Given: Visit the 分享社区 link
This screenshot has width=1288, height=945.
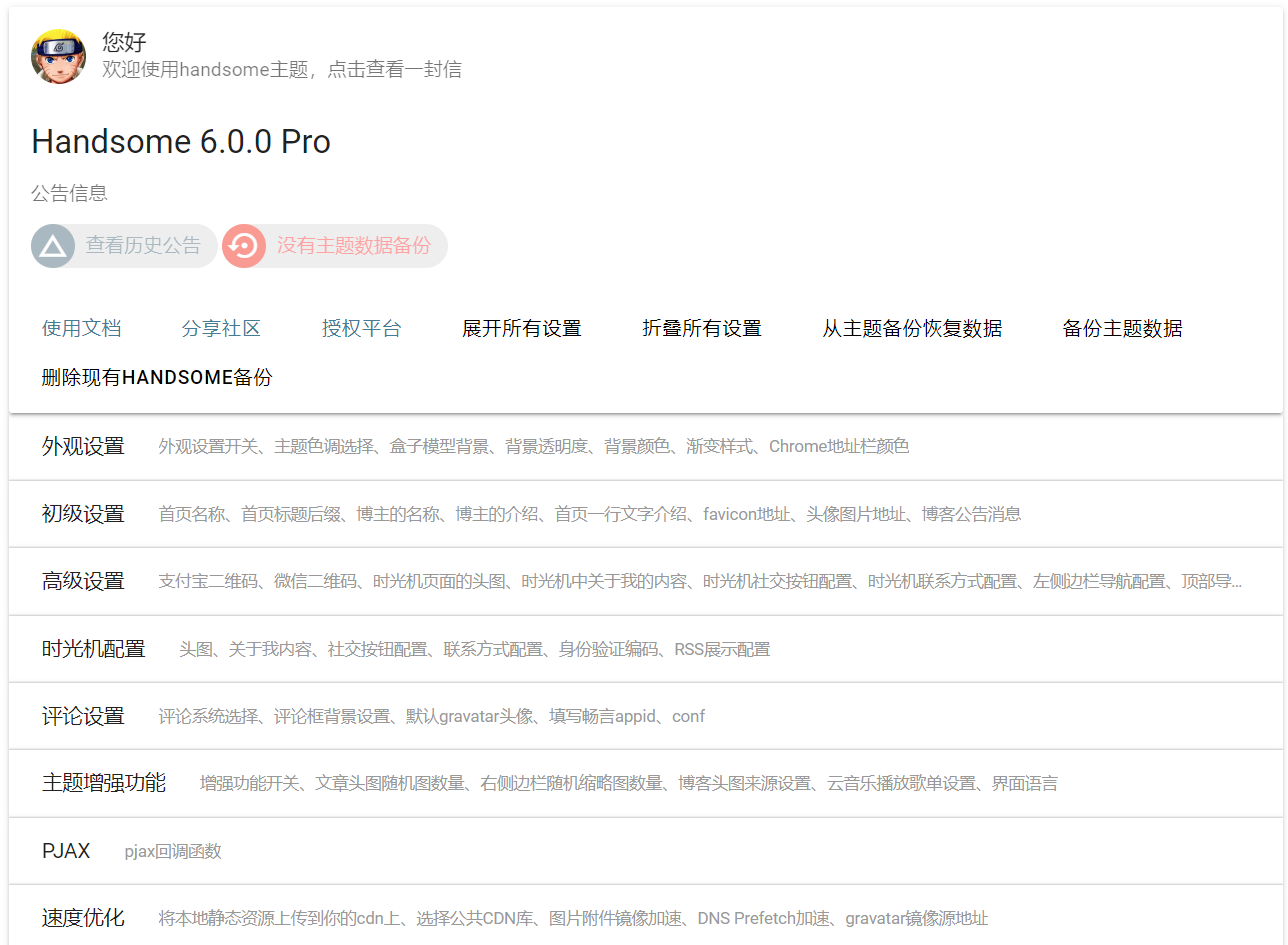Looking at the screenshot, I should [221, 328].
